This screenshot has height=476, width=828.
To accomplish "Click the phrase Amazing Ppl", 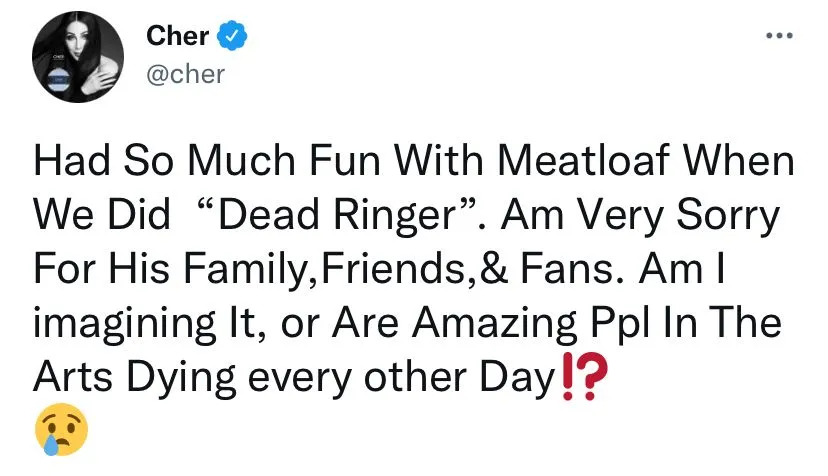I will tap(530, 323).
